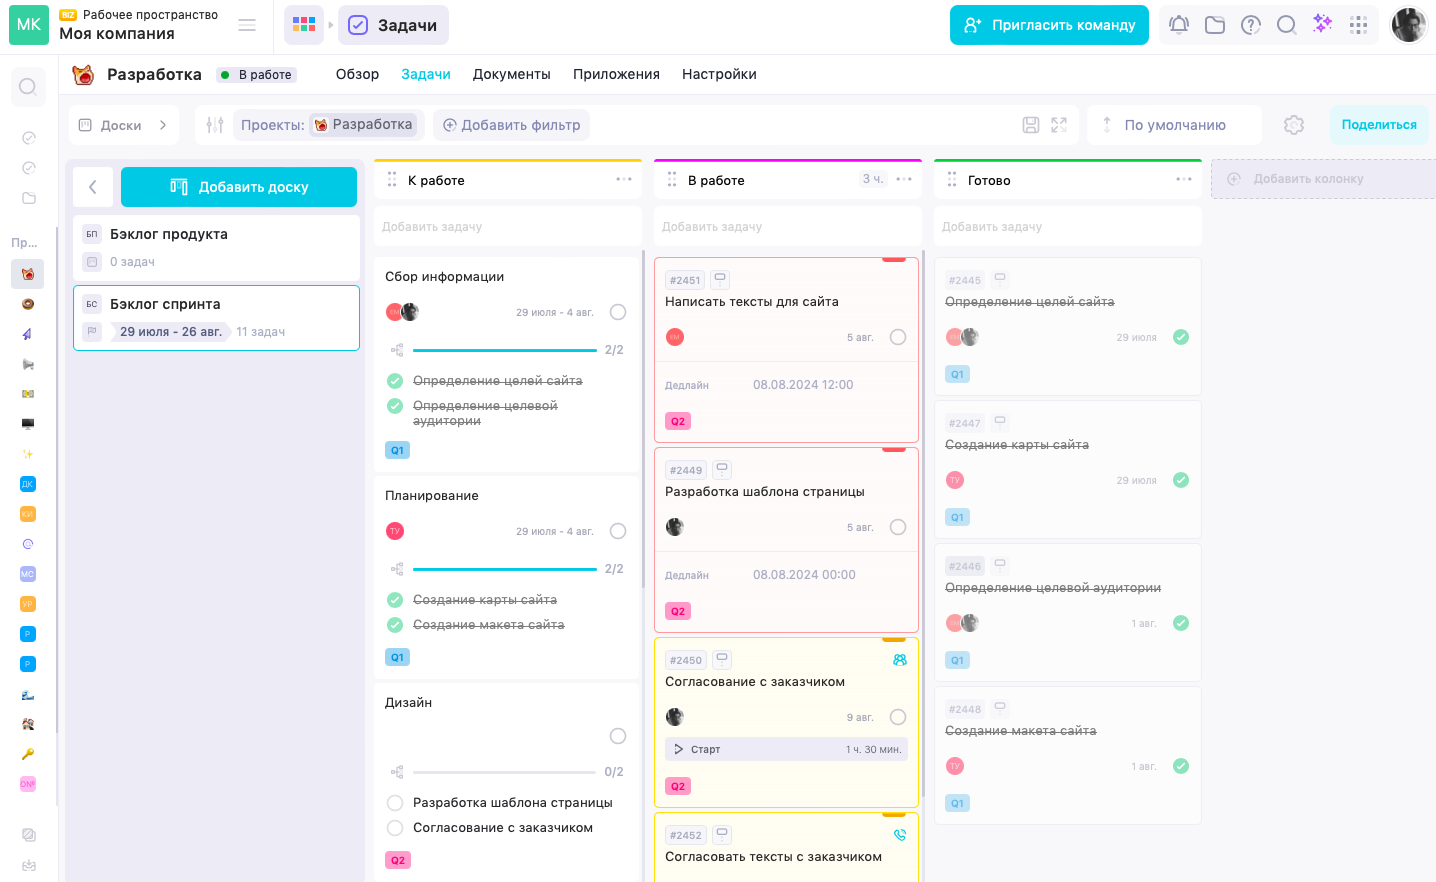Open Готово column options menu
The image size is (1436, 882).
point(1184,180)
